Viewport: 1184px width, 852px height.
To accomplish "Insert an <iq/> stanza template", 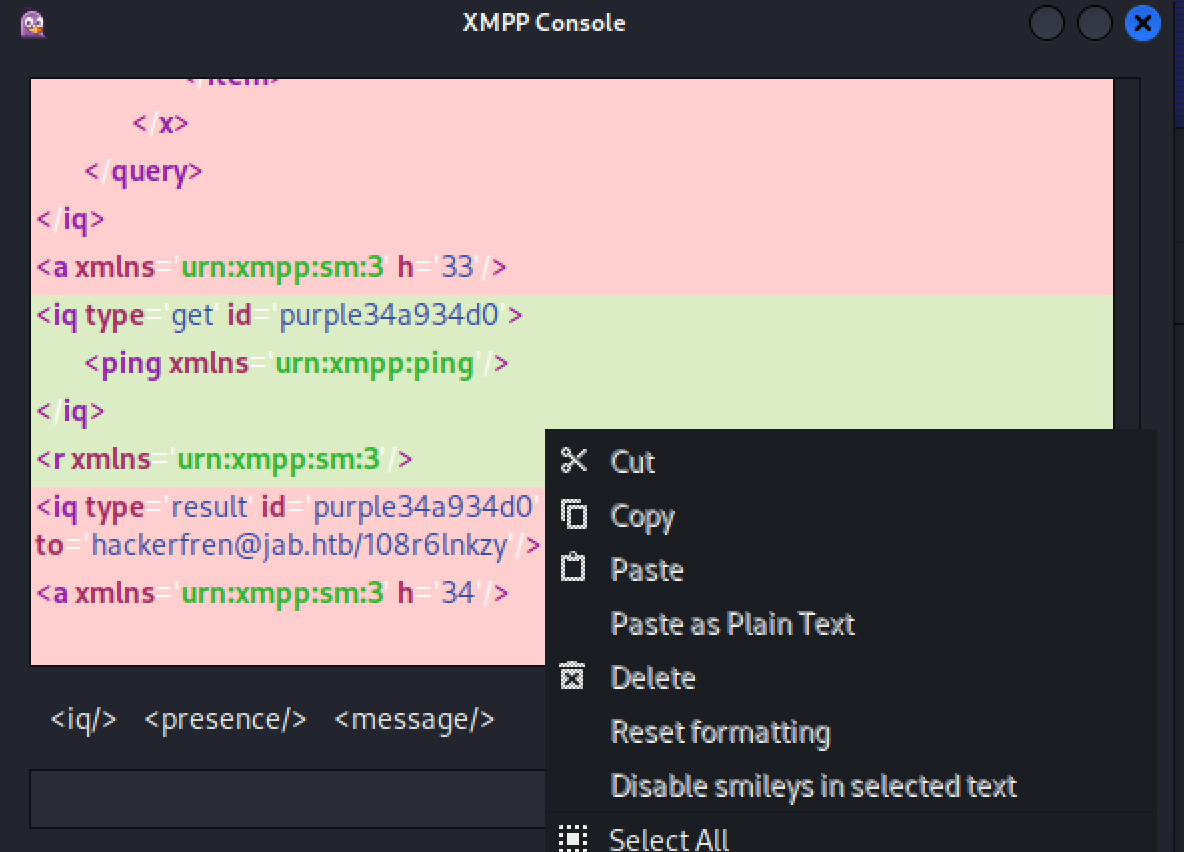I will (x=84, y=719).
